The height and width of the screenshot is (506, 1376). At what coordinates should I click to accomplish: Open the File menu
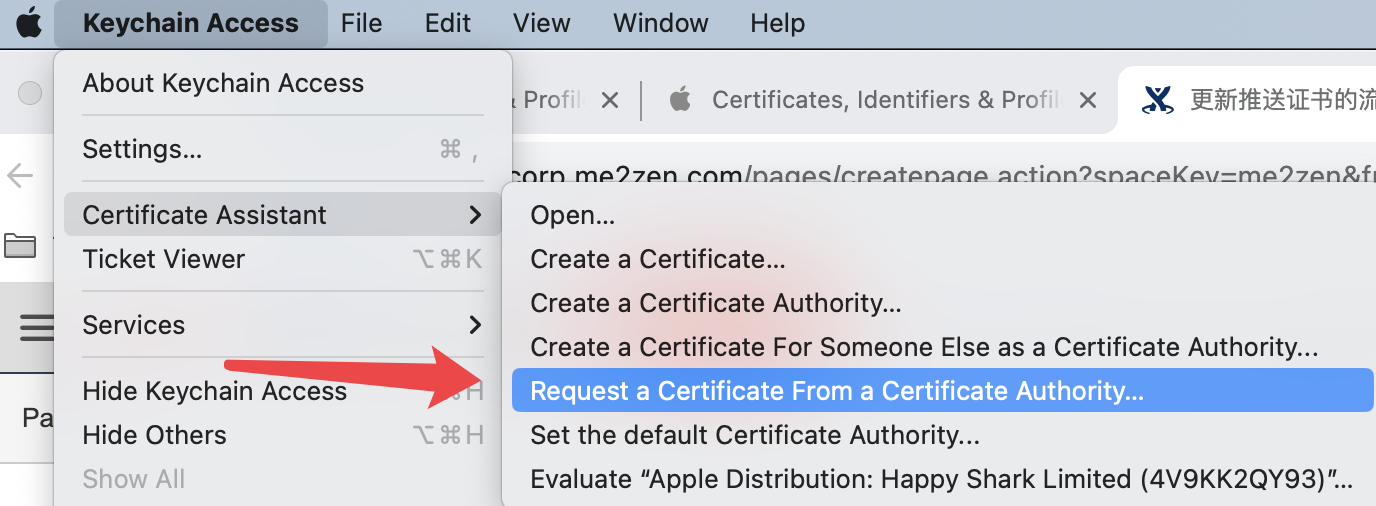coord(361,23)
